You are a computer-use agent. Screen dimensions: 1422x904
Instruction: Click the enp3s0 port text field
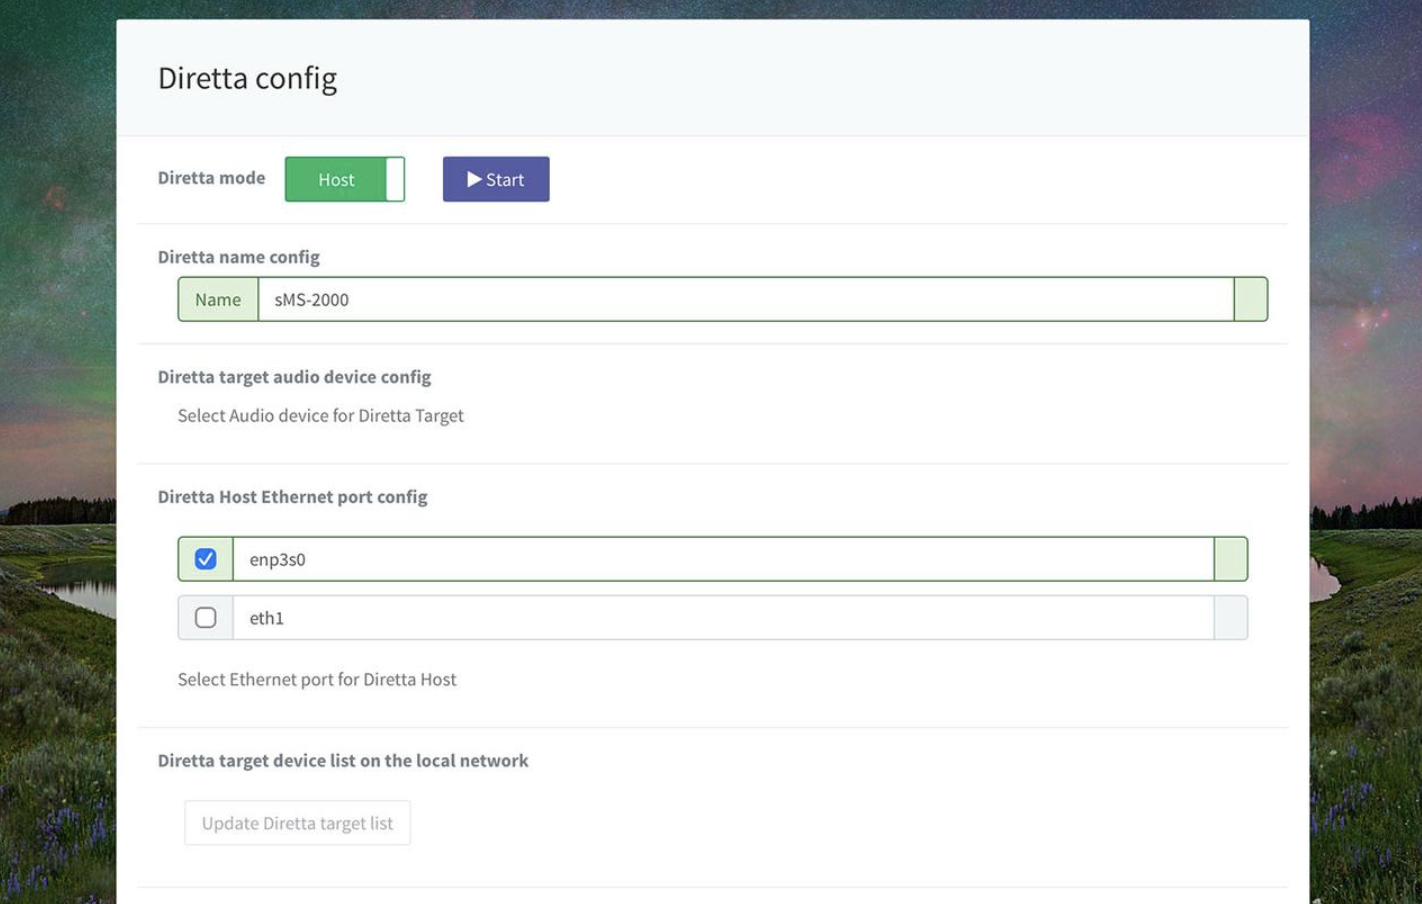[723, 559]
